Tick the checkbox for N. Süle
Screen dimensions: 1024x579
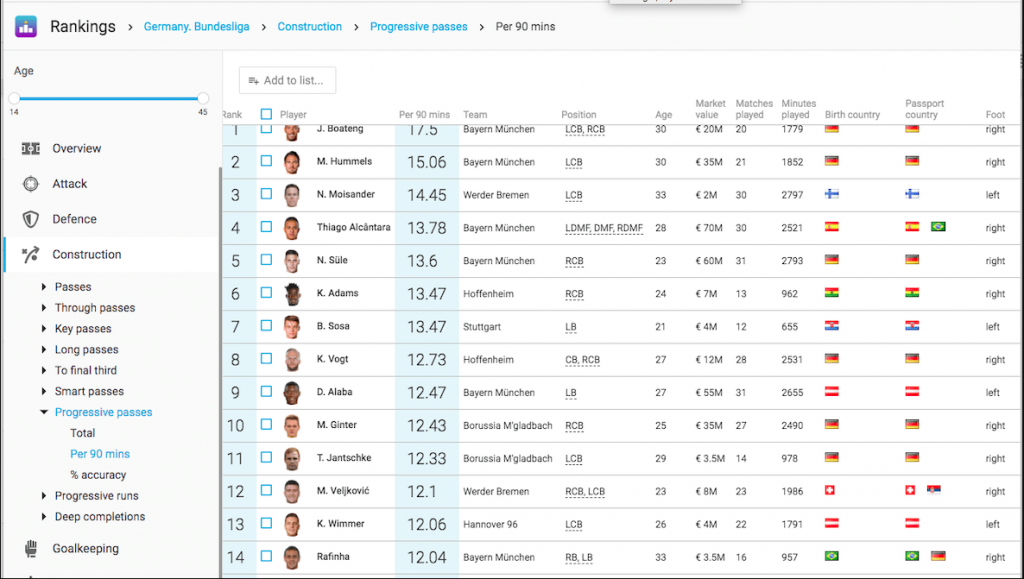tap(266, 259)
